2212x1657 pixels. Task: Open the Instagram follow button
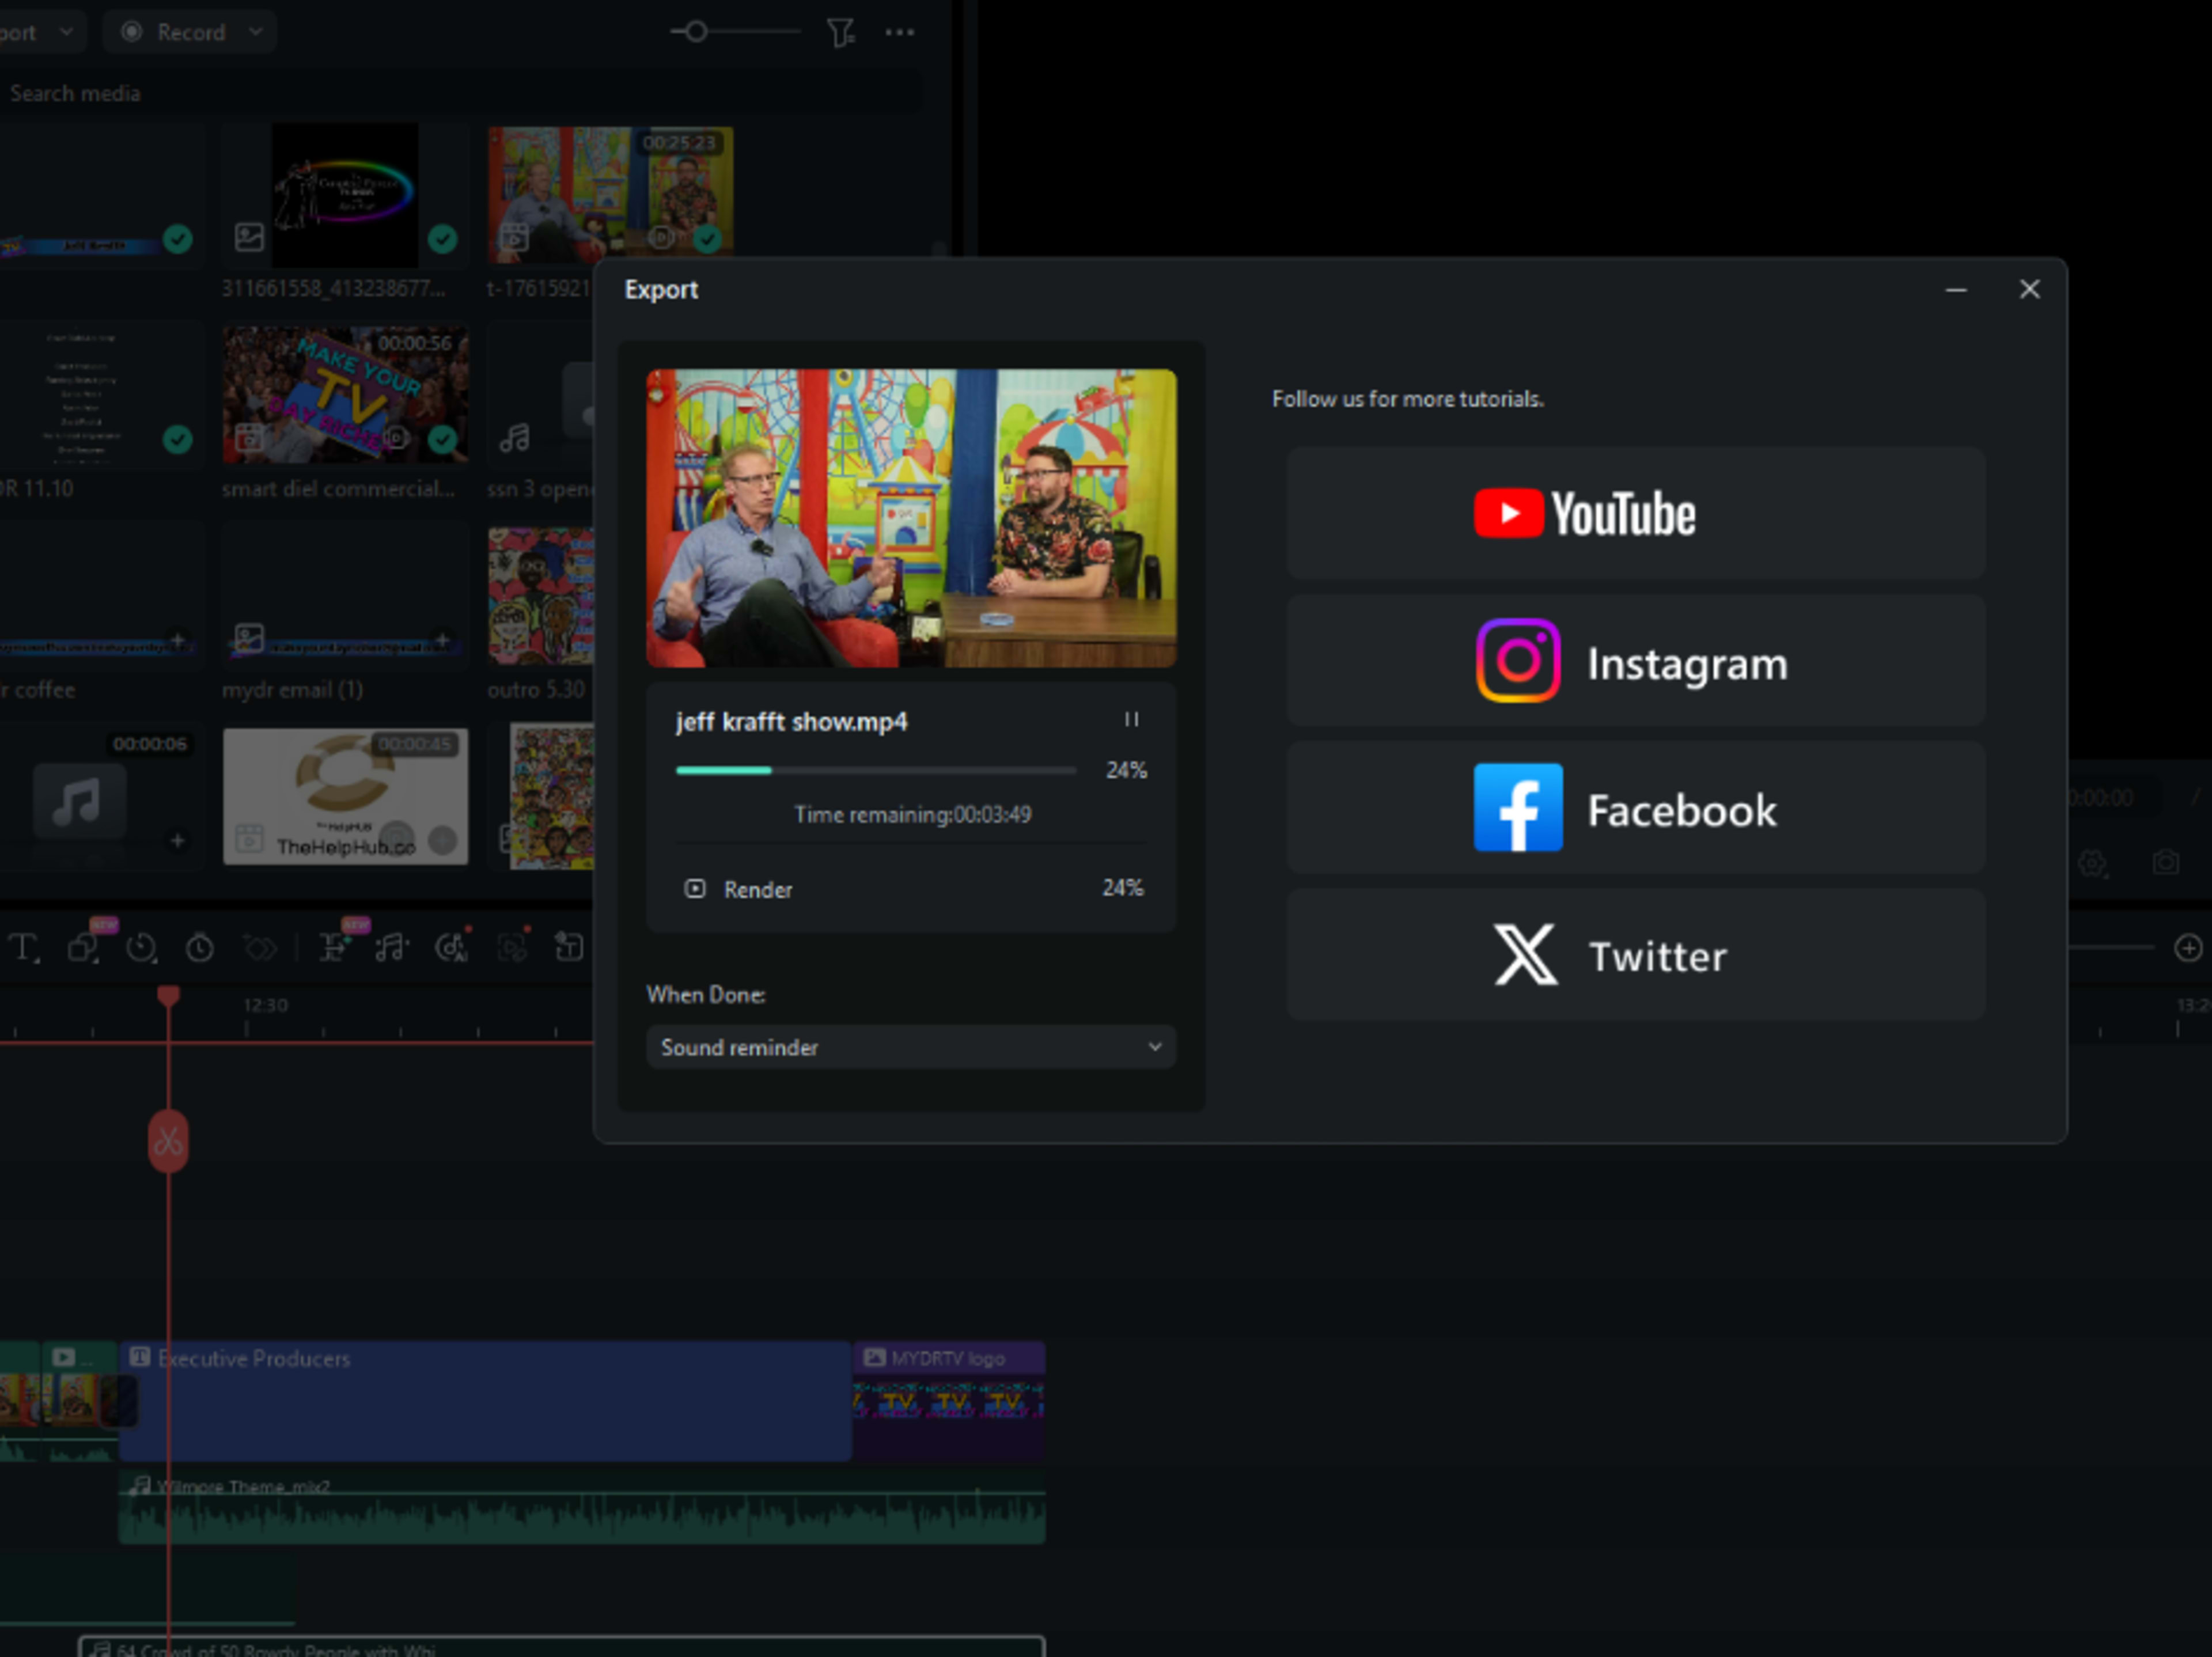click(1636, 661)
